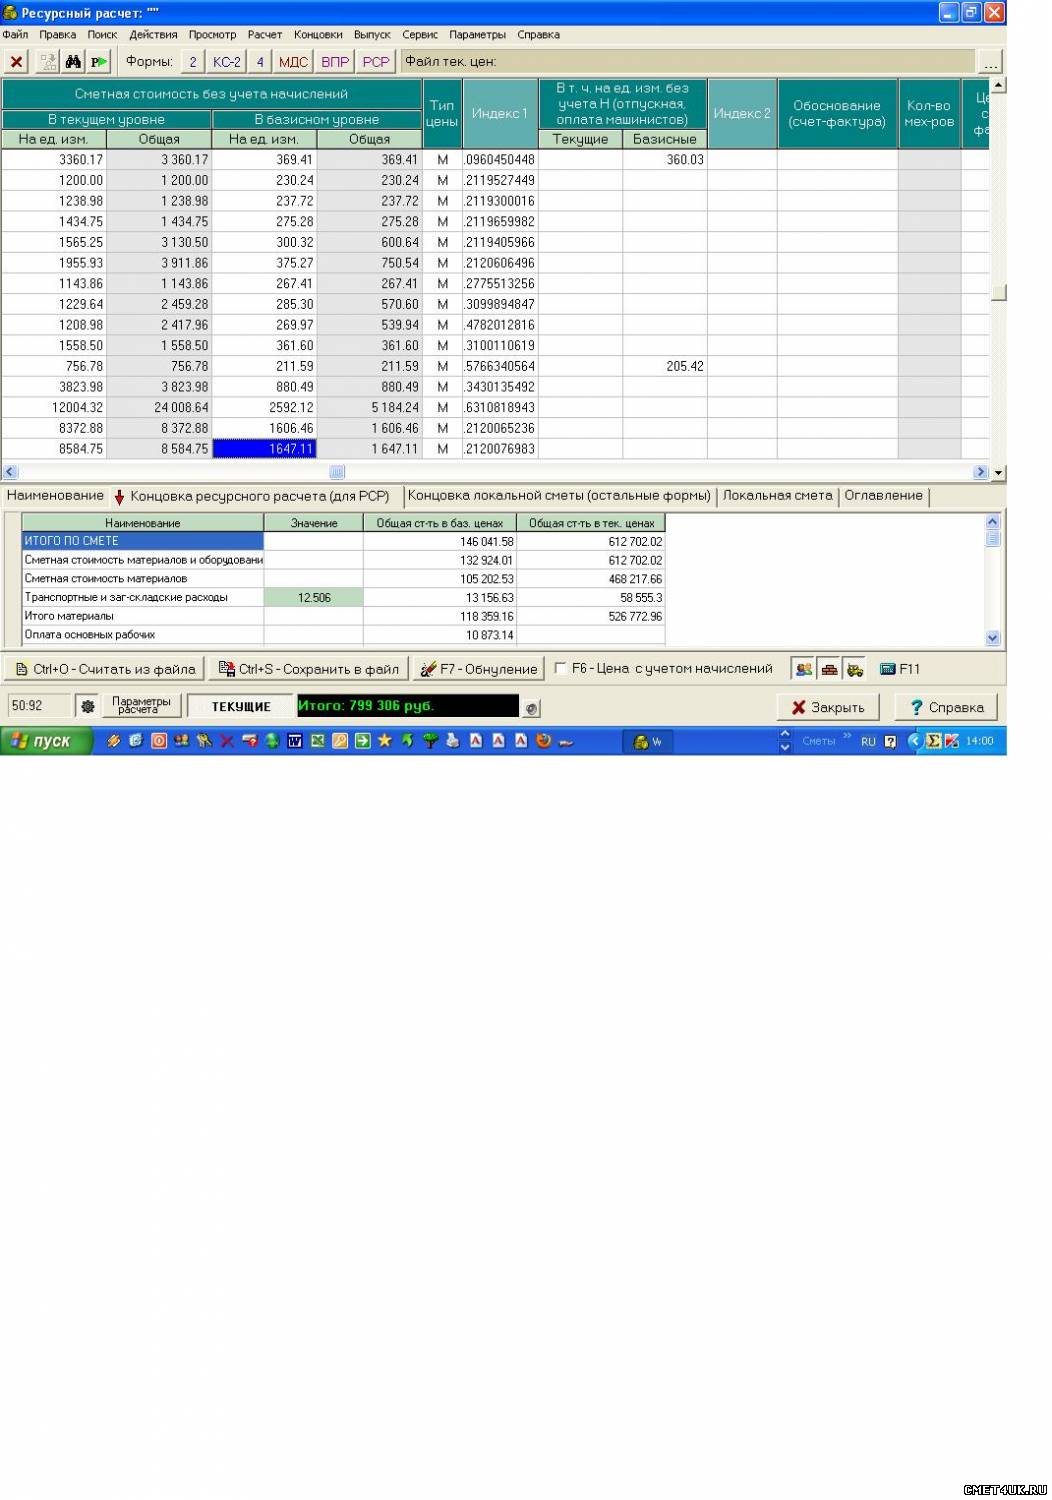1052x1500 pixels.
Task: Click the main table scroll right arrow
Action: [981, 472]
